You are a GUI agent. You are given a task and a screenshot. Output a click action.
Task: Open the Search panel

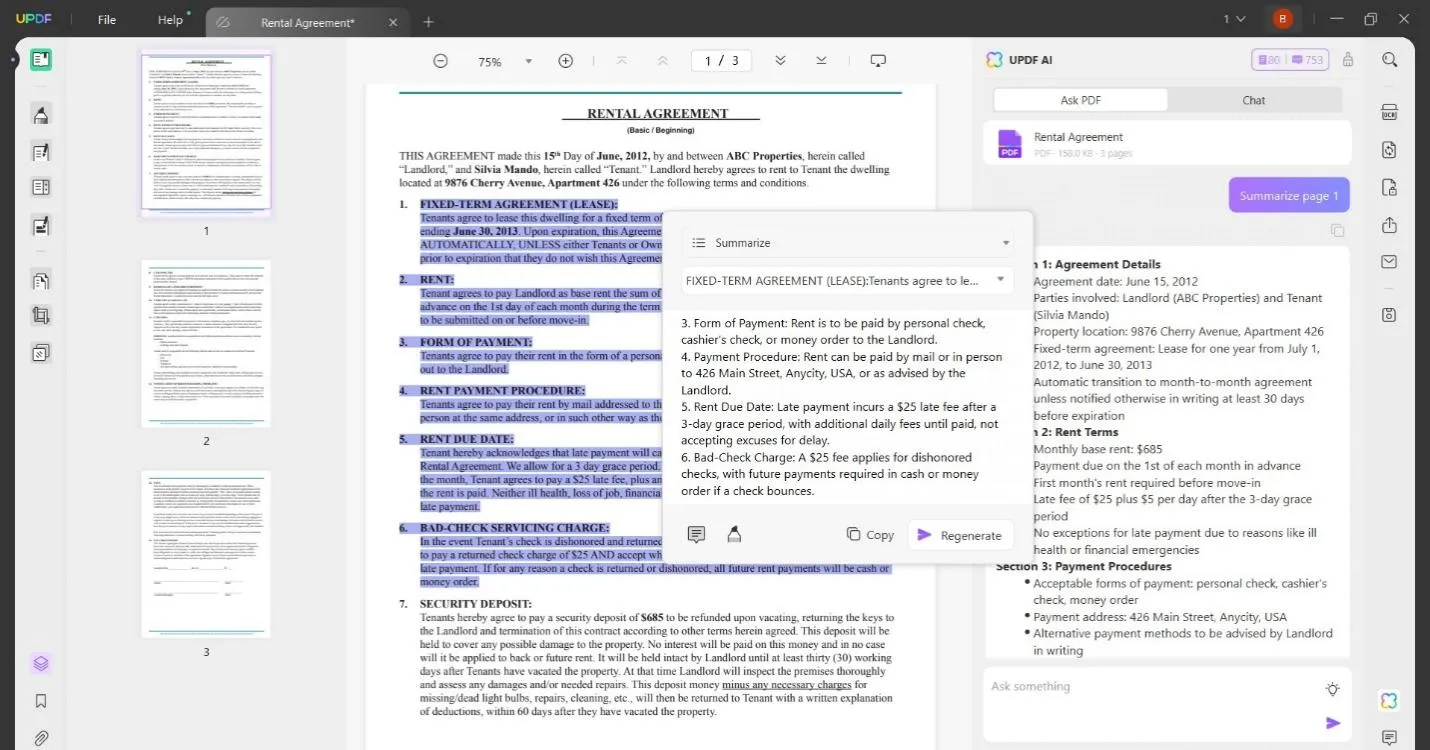tap(1389, 59)
